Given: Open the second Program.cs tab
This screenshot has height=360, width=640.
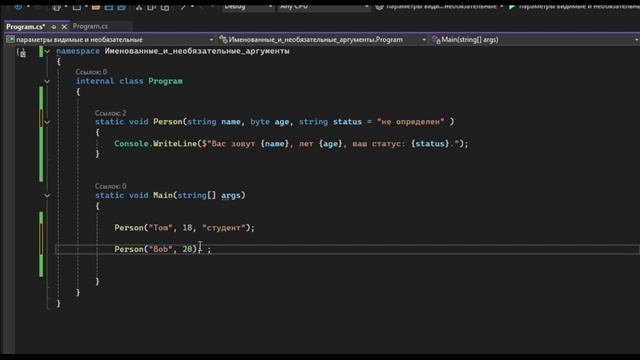Looking at the screenshot, I should click(90, 26).
